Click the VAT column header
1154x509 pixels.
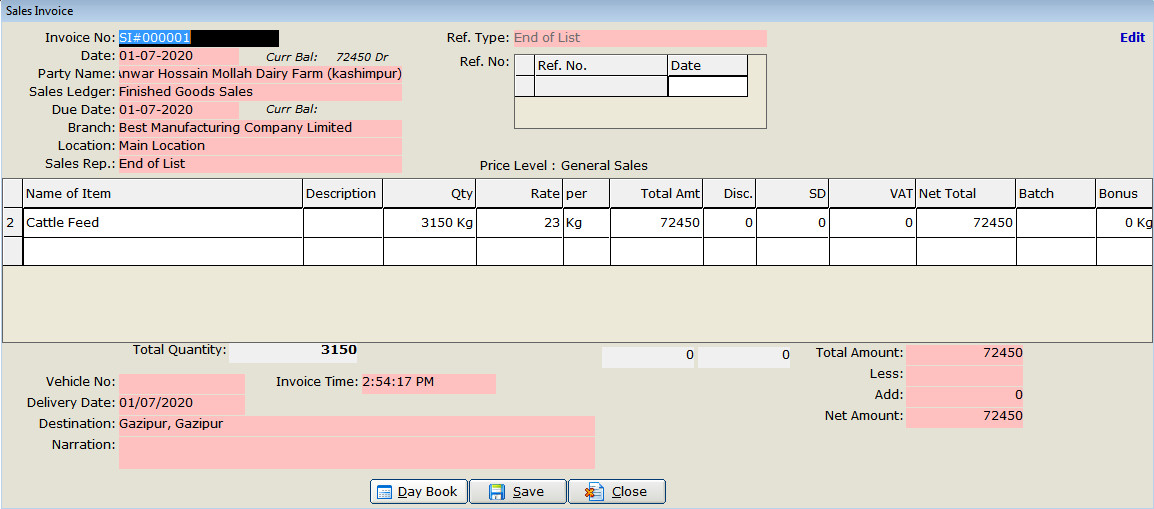[x=872, y=193]
